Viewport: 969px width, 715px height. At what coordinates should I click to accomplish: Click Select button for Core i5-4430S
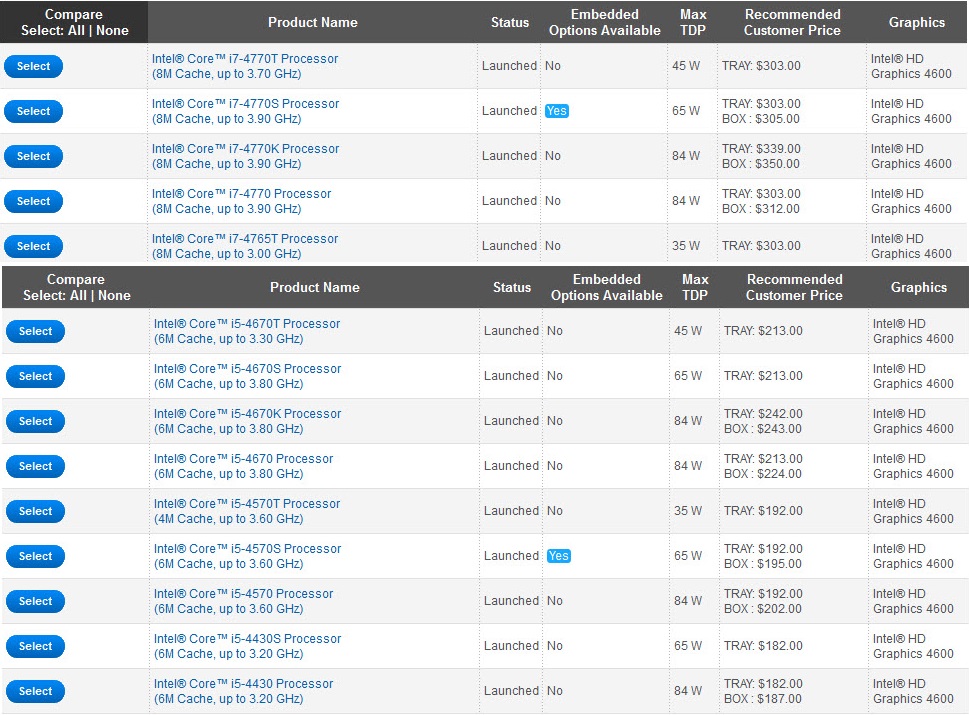[x=35, y=646]
